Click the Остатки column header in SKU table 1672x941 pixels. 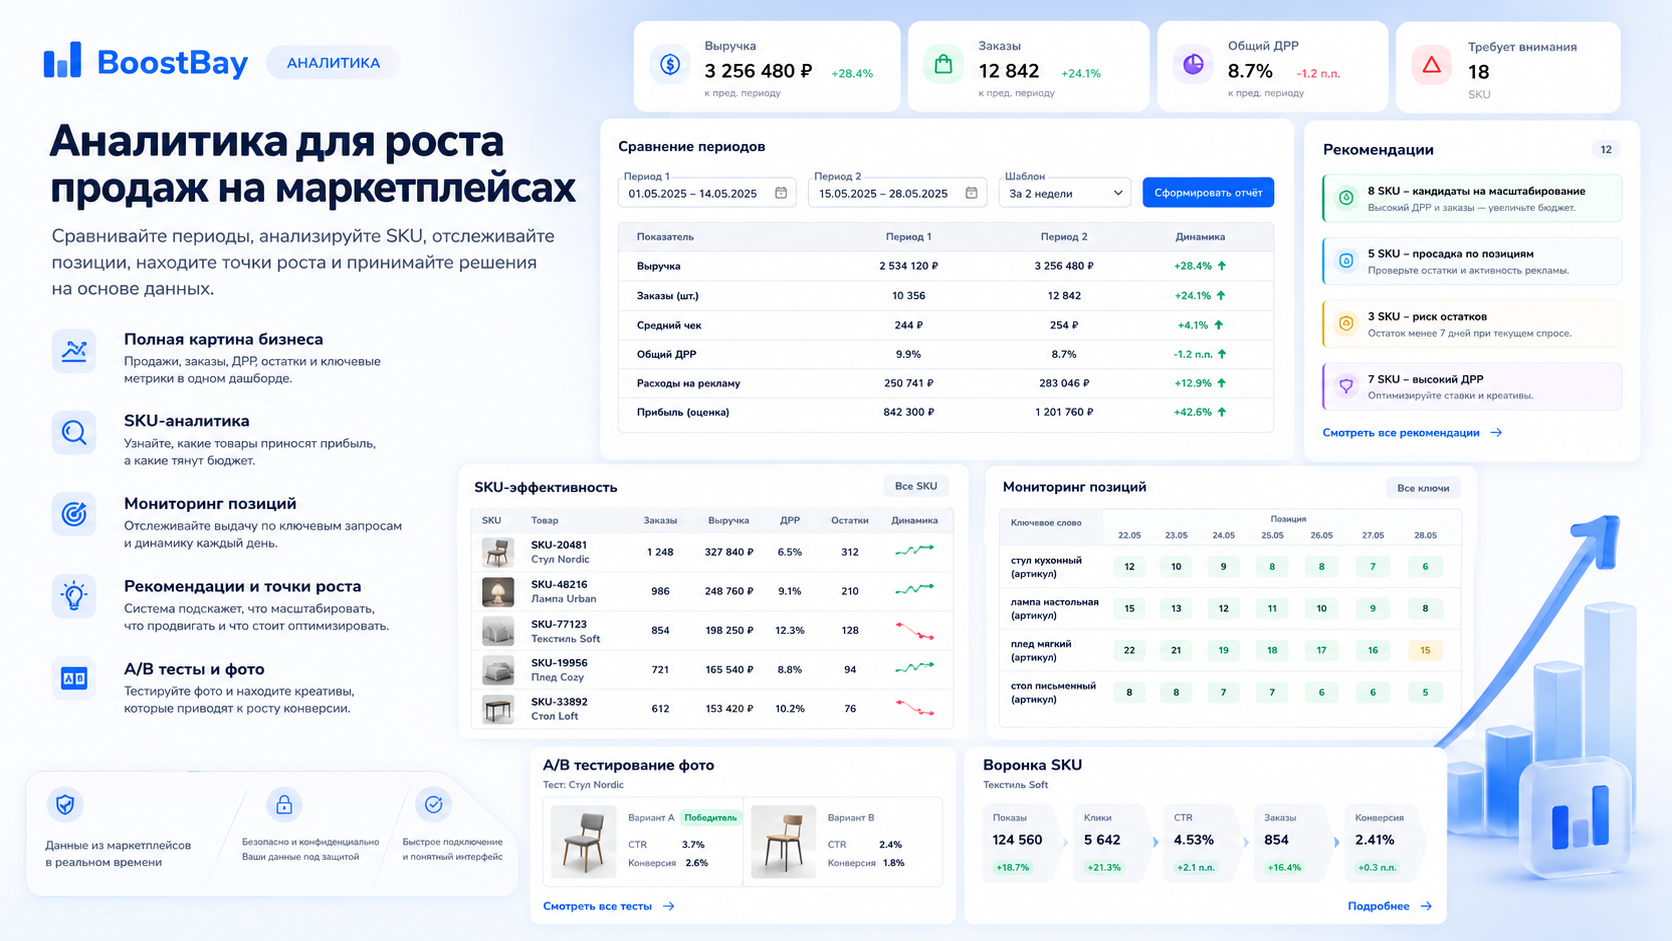pos(849,520)
